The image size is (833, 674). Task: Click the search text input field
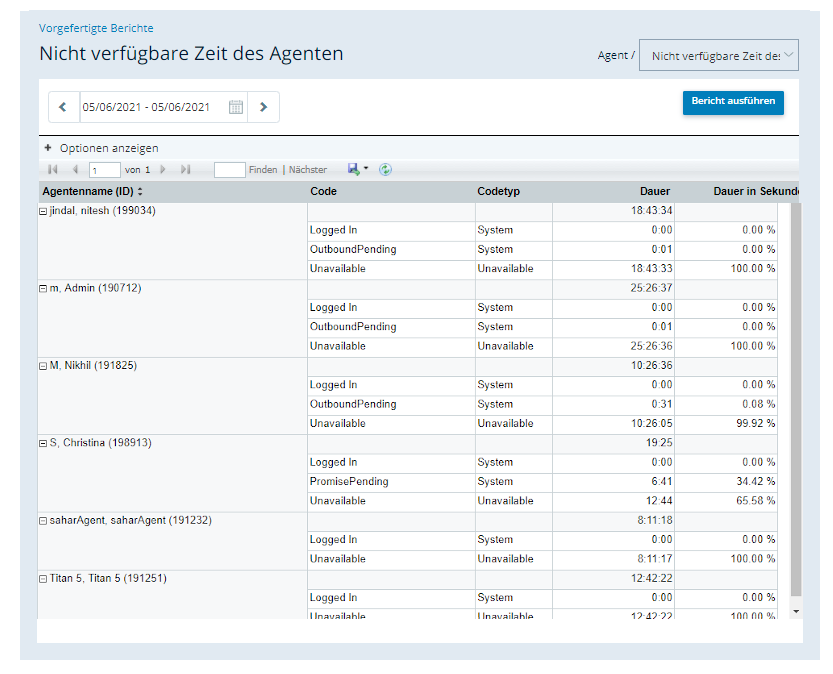tap(230, 170)
